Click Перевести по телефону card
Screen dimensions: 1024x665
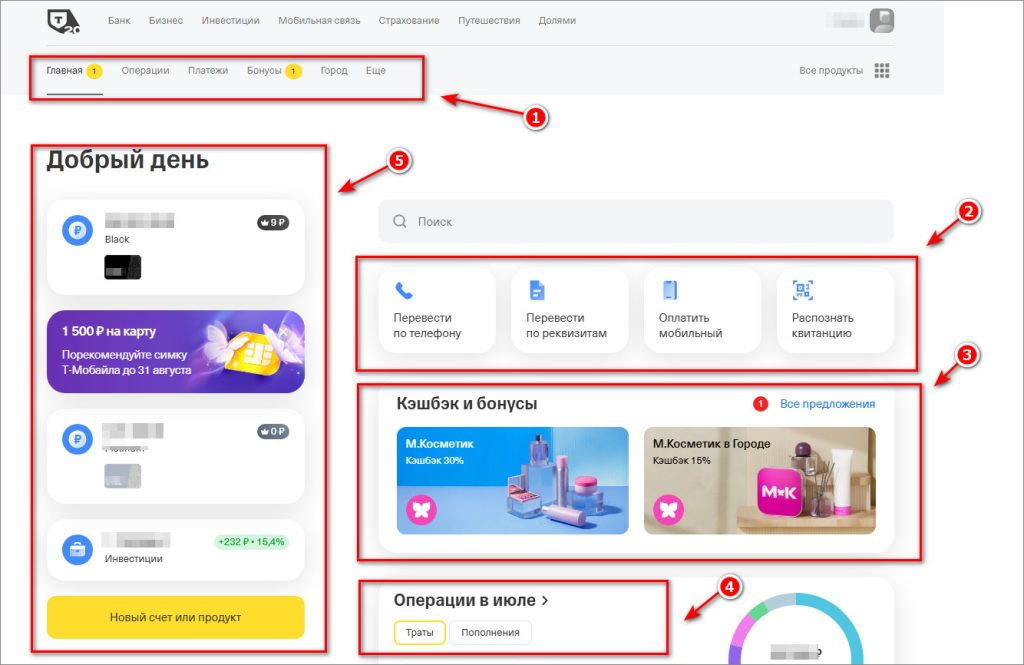point(437,310)
